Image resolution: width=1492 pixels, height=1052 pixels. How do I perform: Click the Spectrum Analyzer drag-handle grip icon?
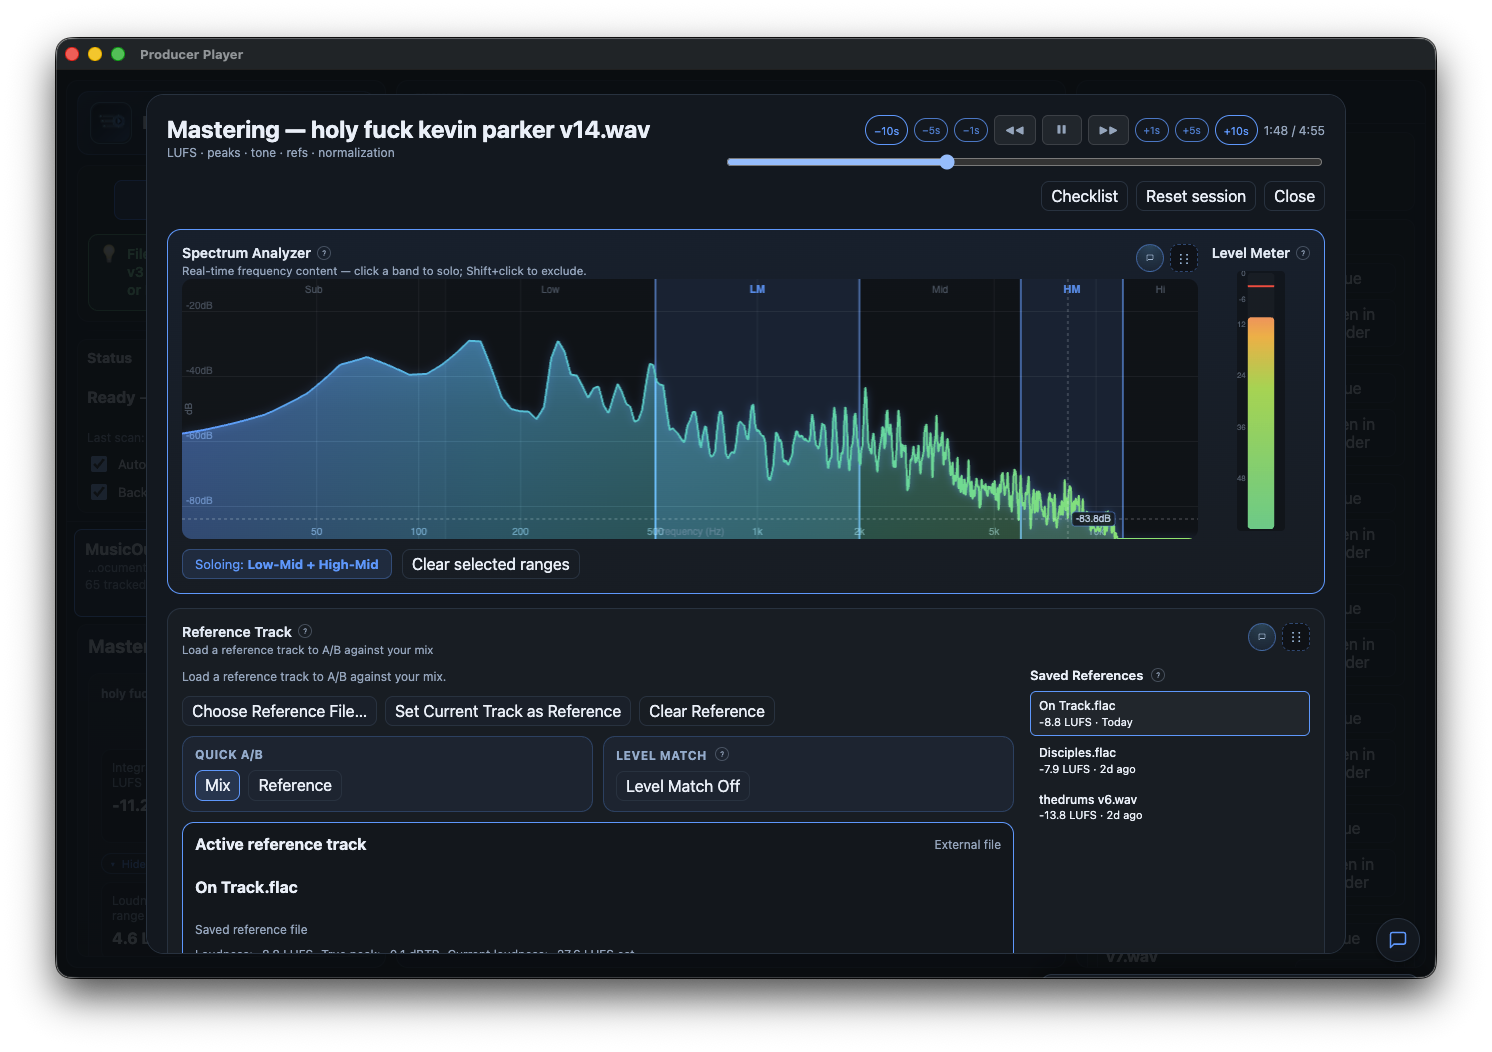(1184, 258)
